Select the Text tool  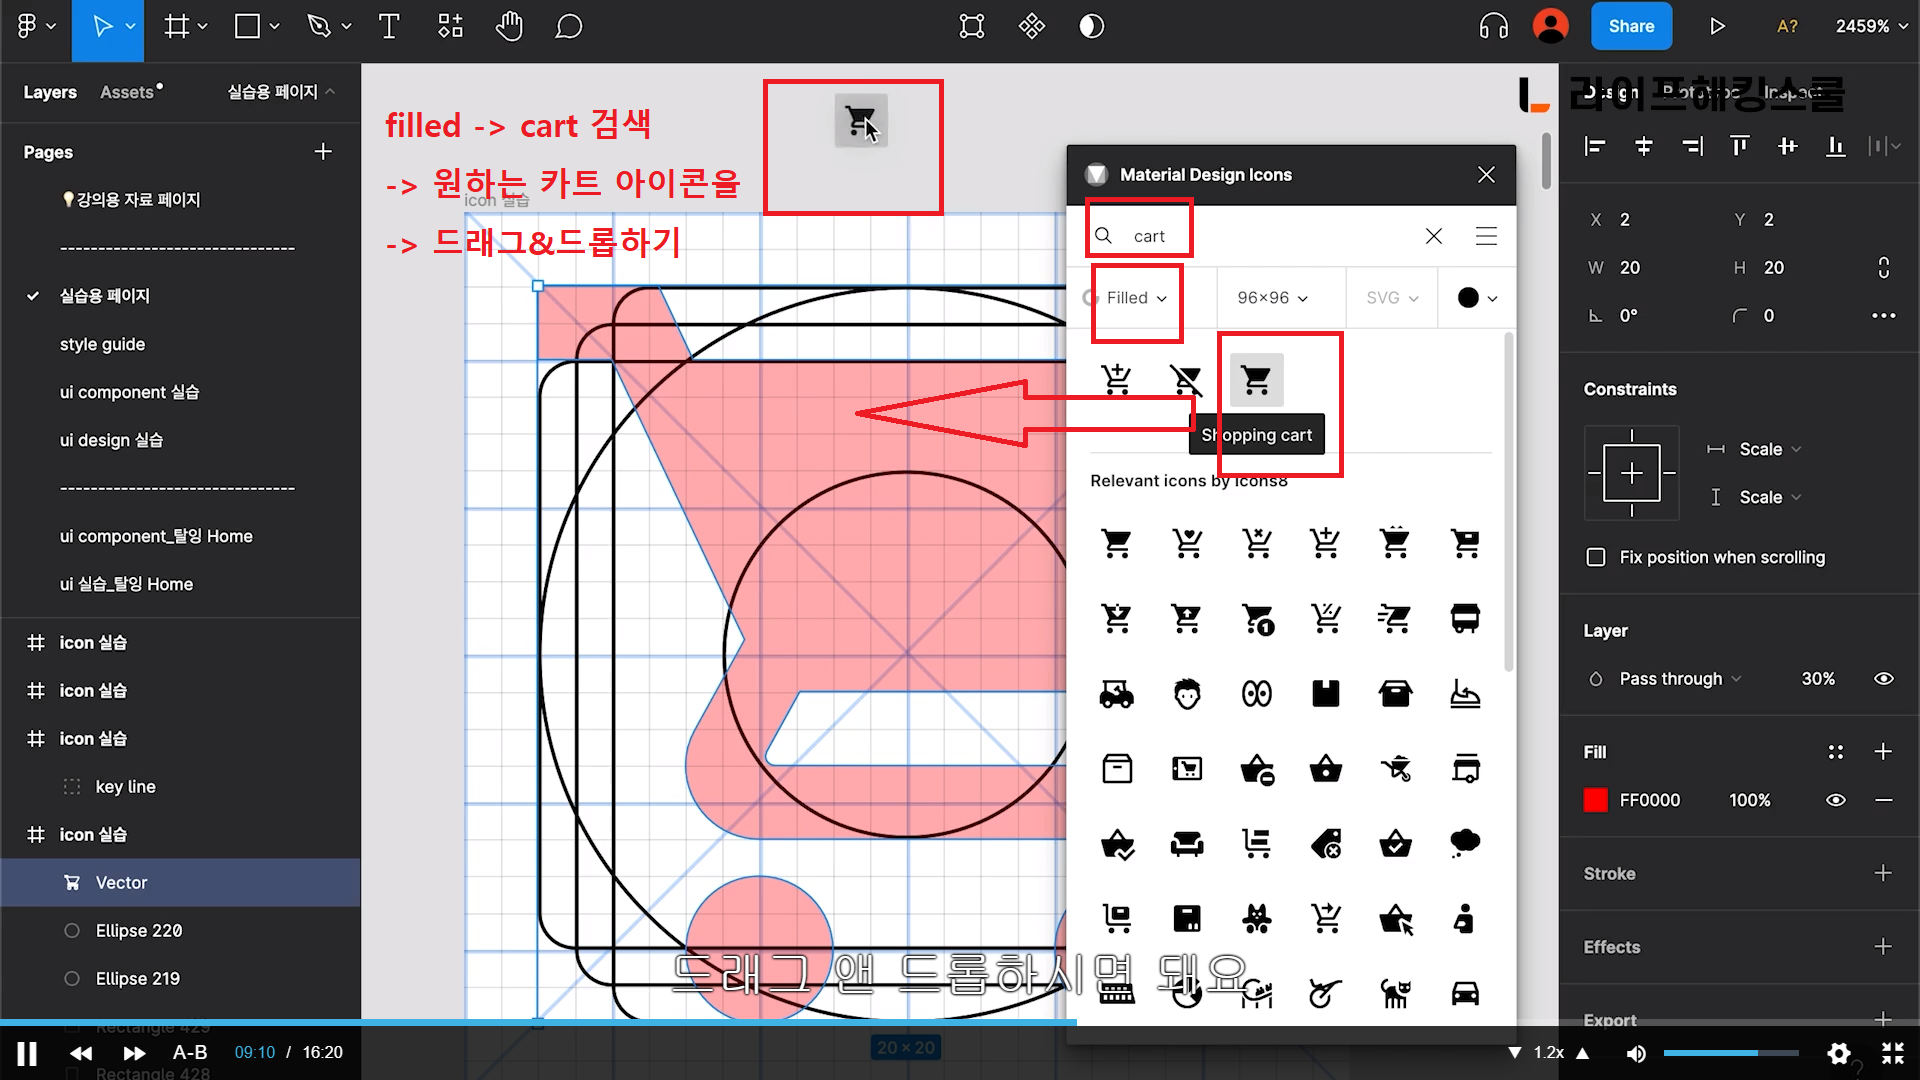click(x=389, y=27)
